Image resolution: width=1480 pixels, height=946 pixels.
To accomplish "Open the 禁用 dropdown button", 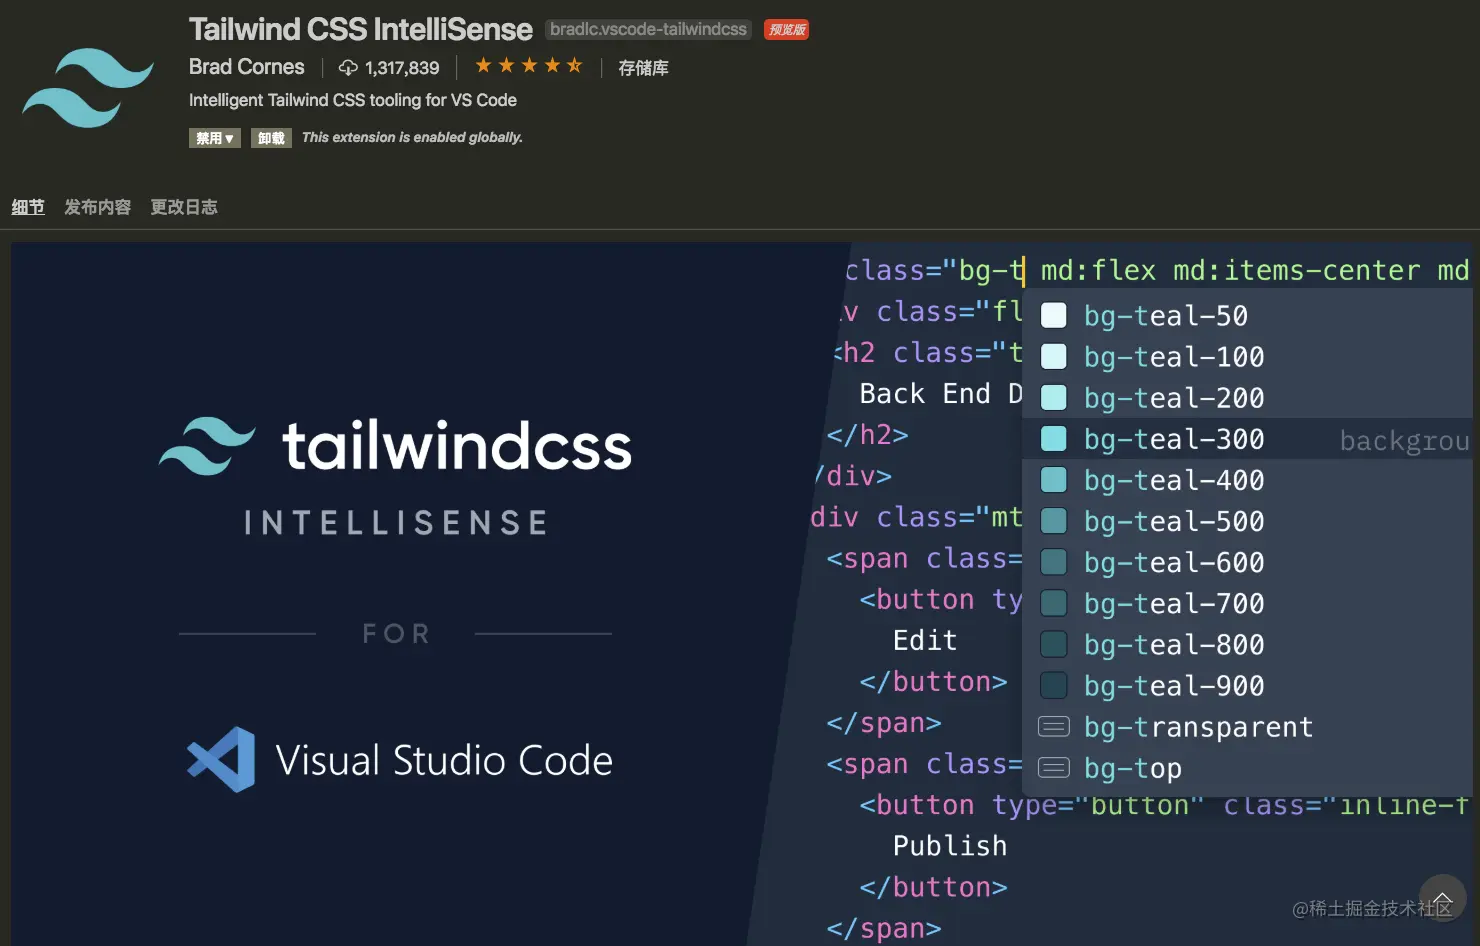I will click(x=215, y=138).
